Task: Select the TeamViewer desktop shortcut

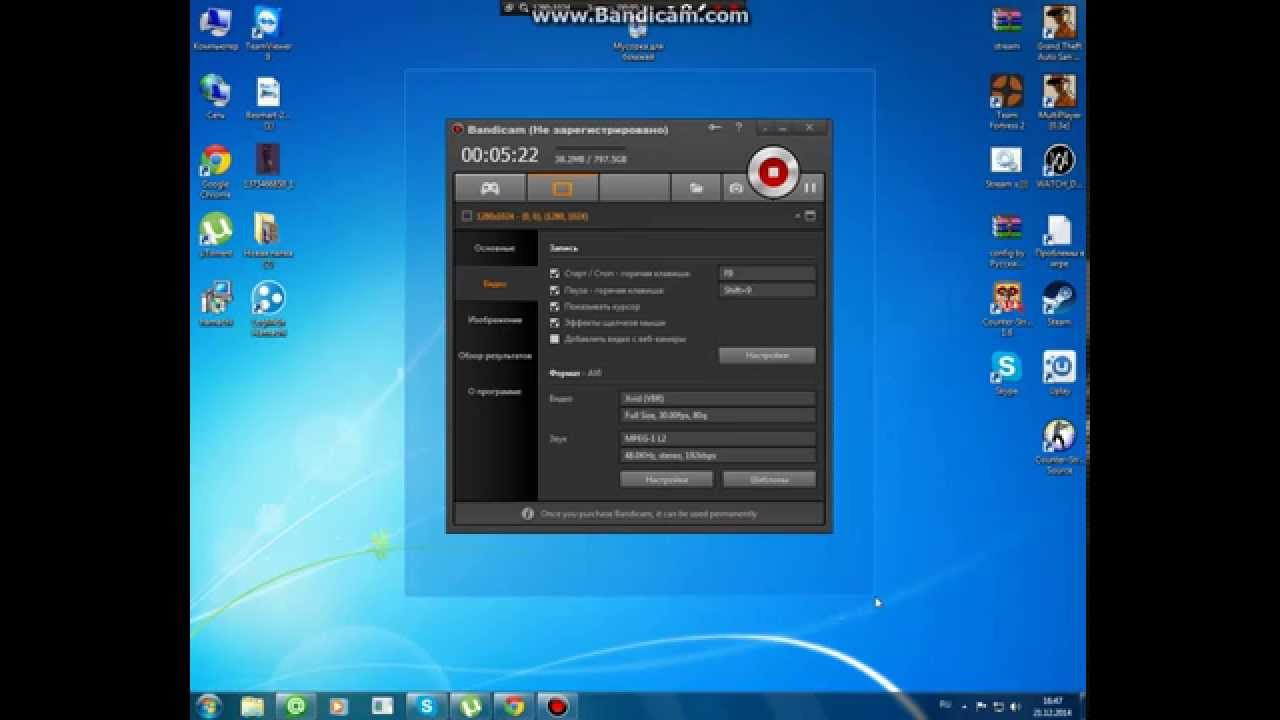Action: pos(267,32)
